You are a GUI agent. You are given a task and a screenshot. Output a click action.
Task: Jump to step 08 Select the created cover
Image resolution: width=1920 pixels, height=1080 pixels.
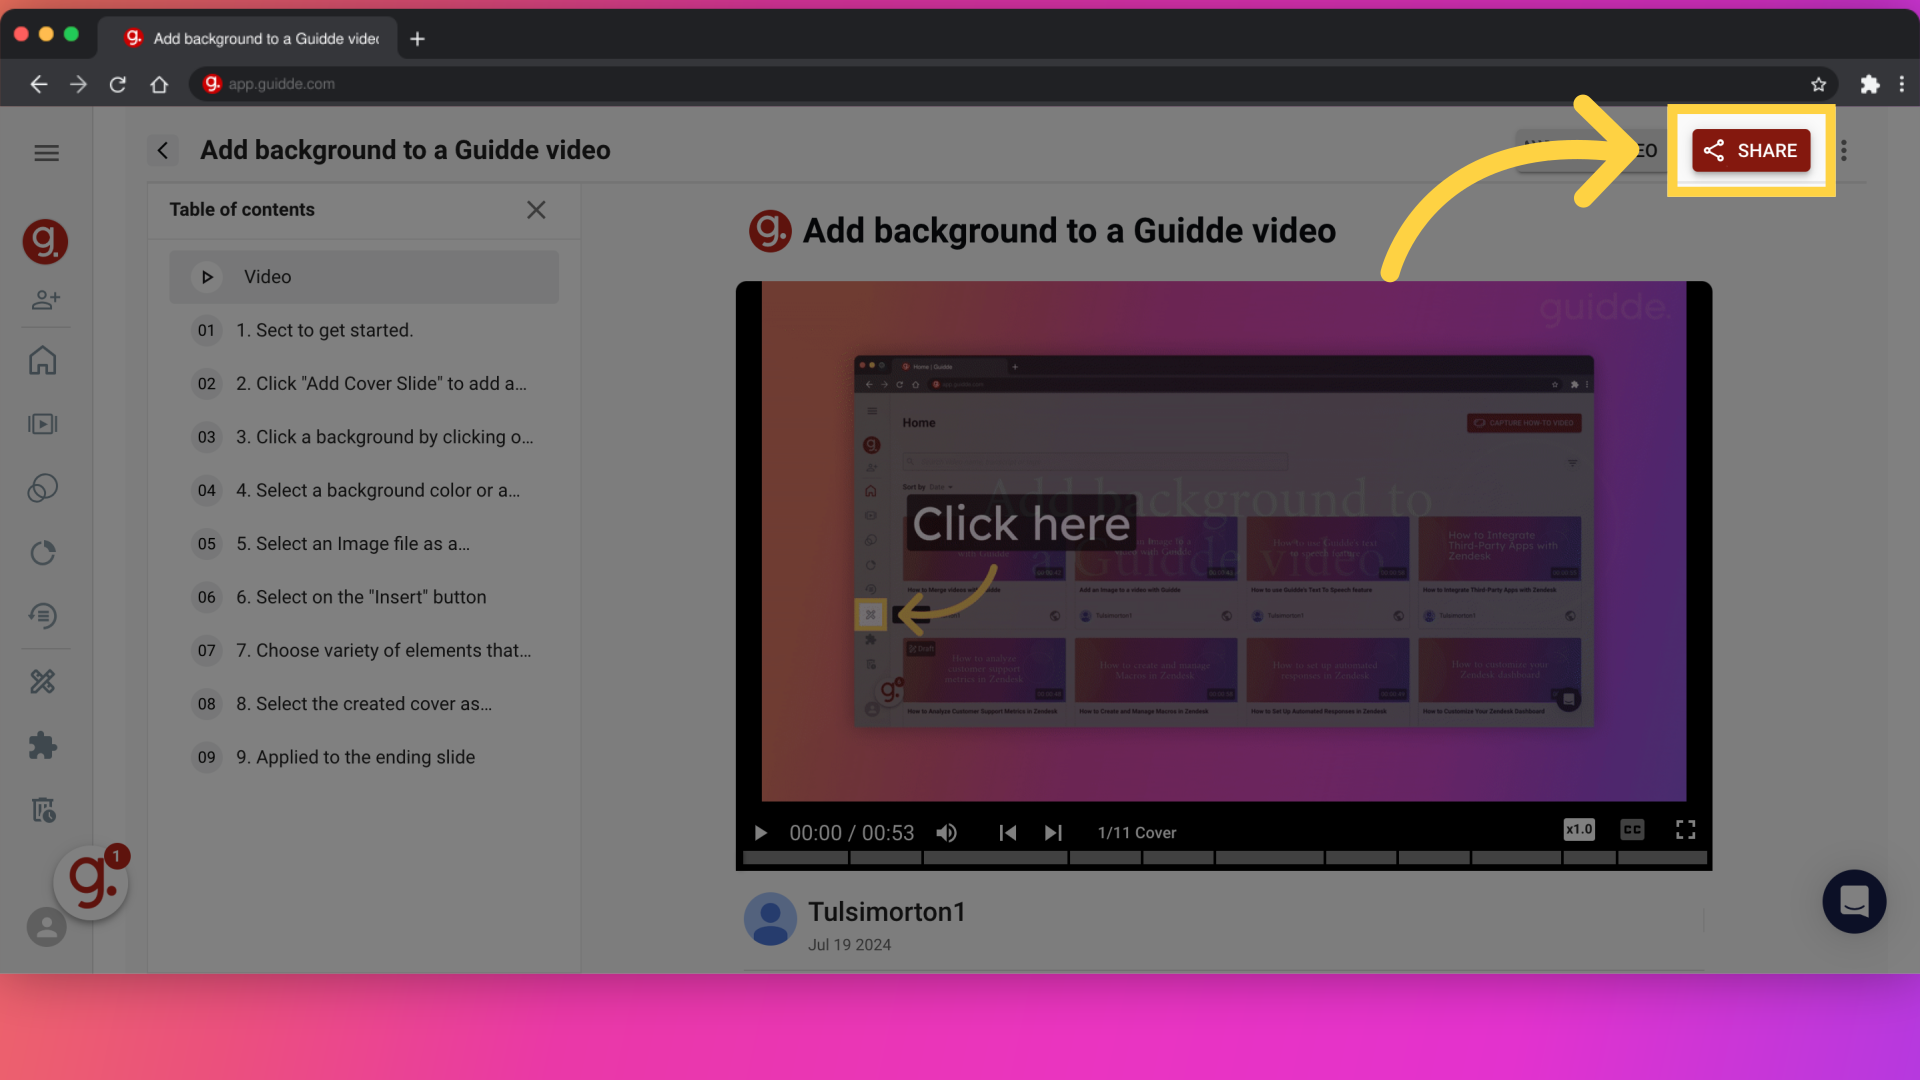tap(364, 704)
